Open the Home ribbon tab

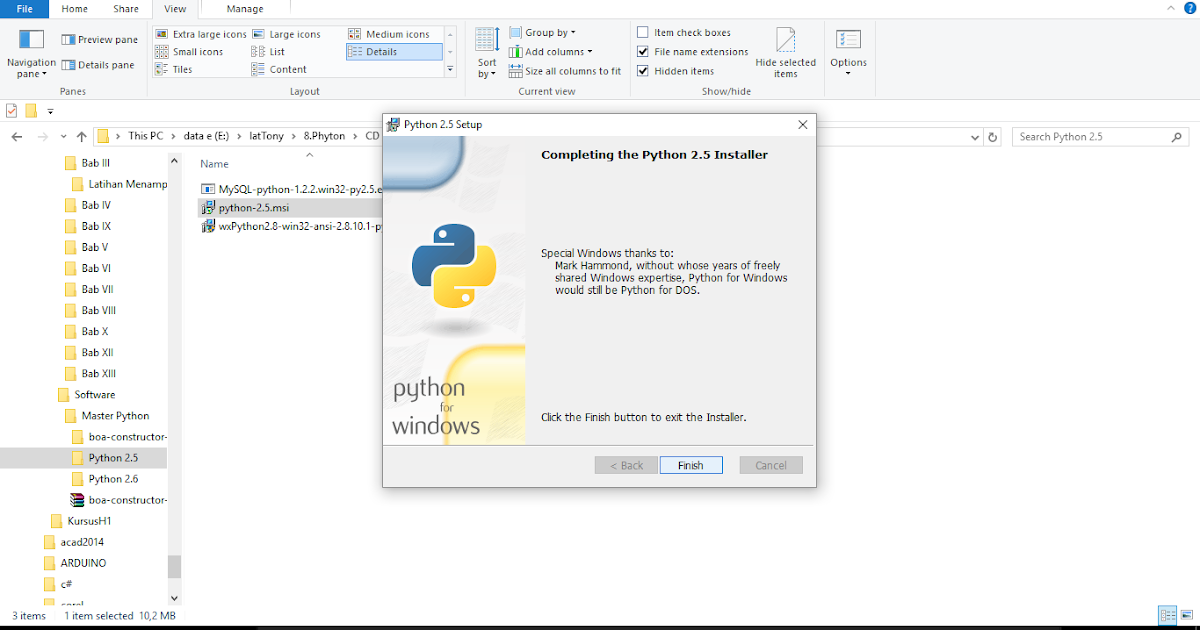point(74,9)
